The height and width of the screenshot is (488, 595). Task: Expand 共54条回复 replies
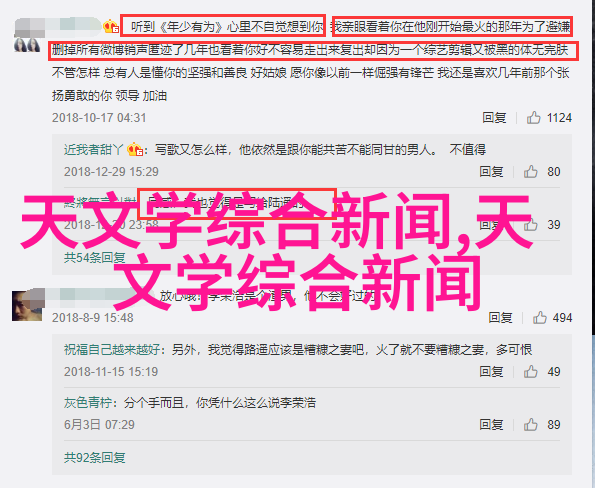coord(94,258)
